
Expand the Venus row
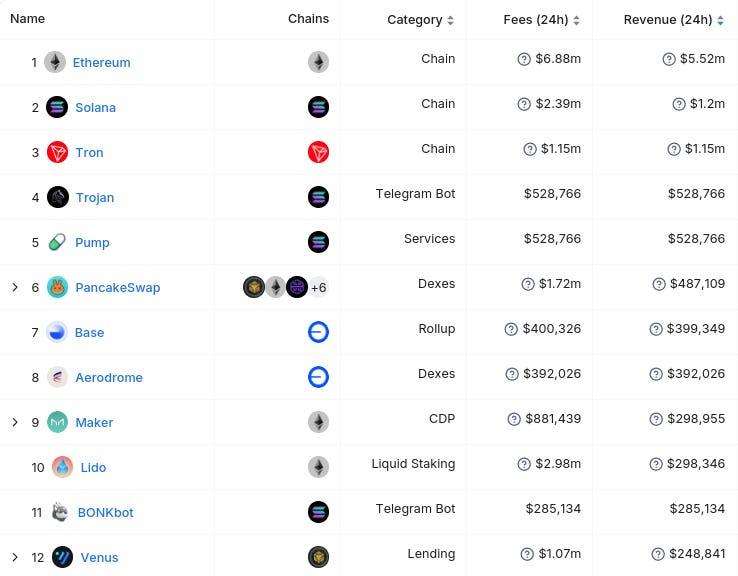(15, 557)
